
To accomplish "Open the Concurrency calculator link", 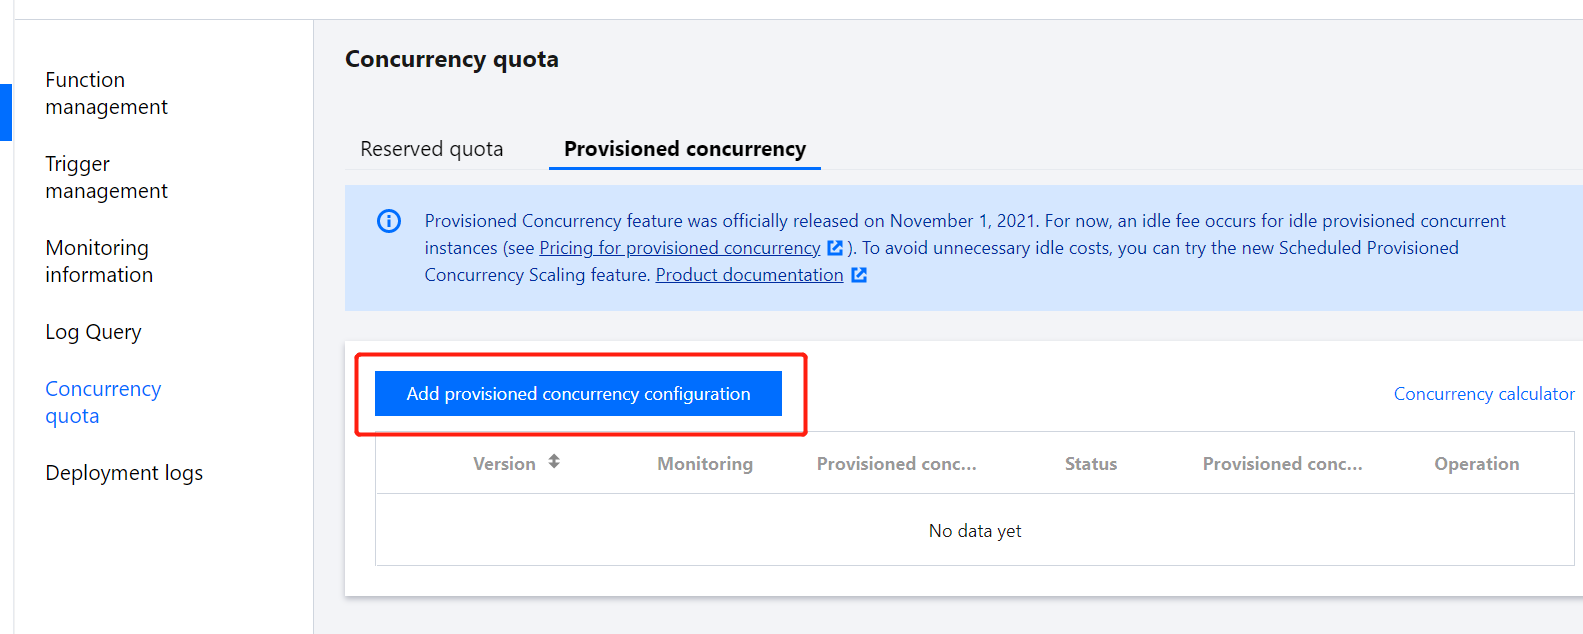I will 1484,394.
